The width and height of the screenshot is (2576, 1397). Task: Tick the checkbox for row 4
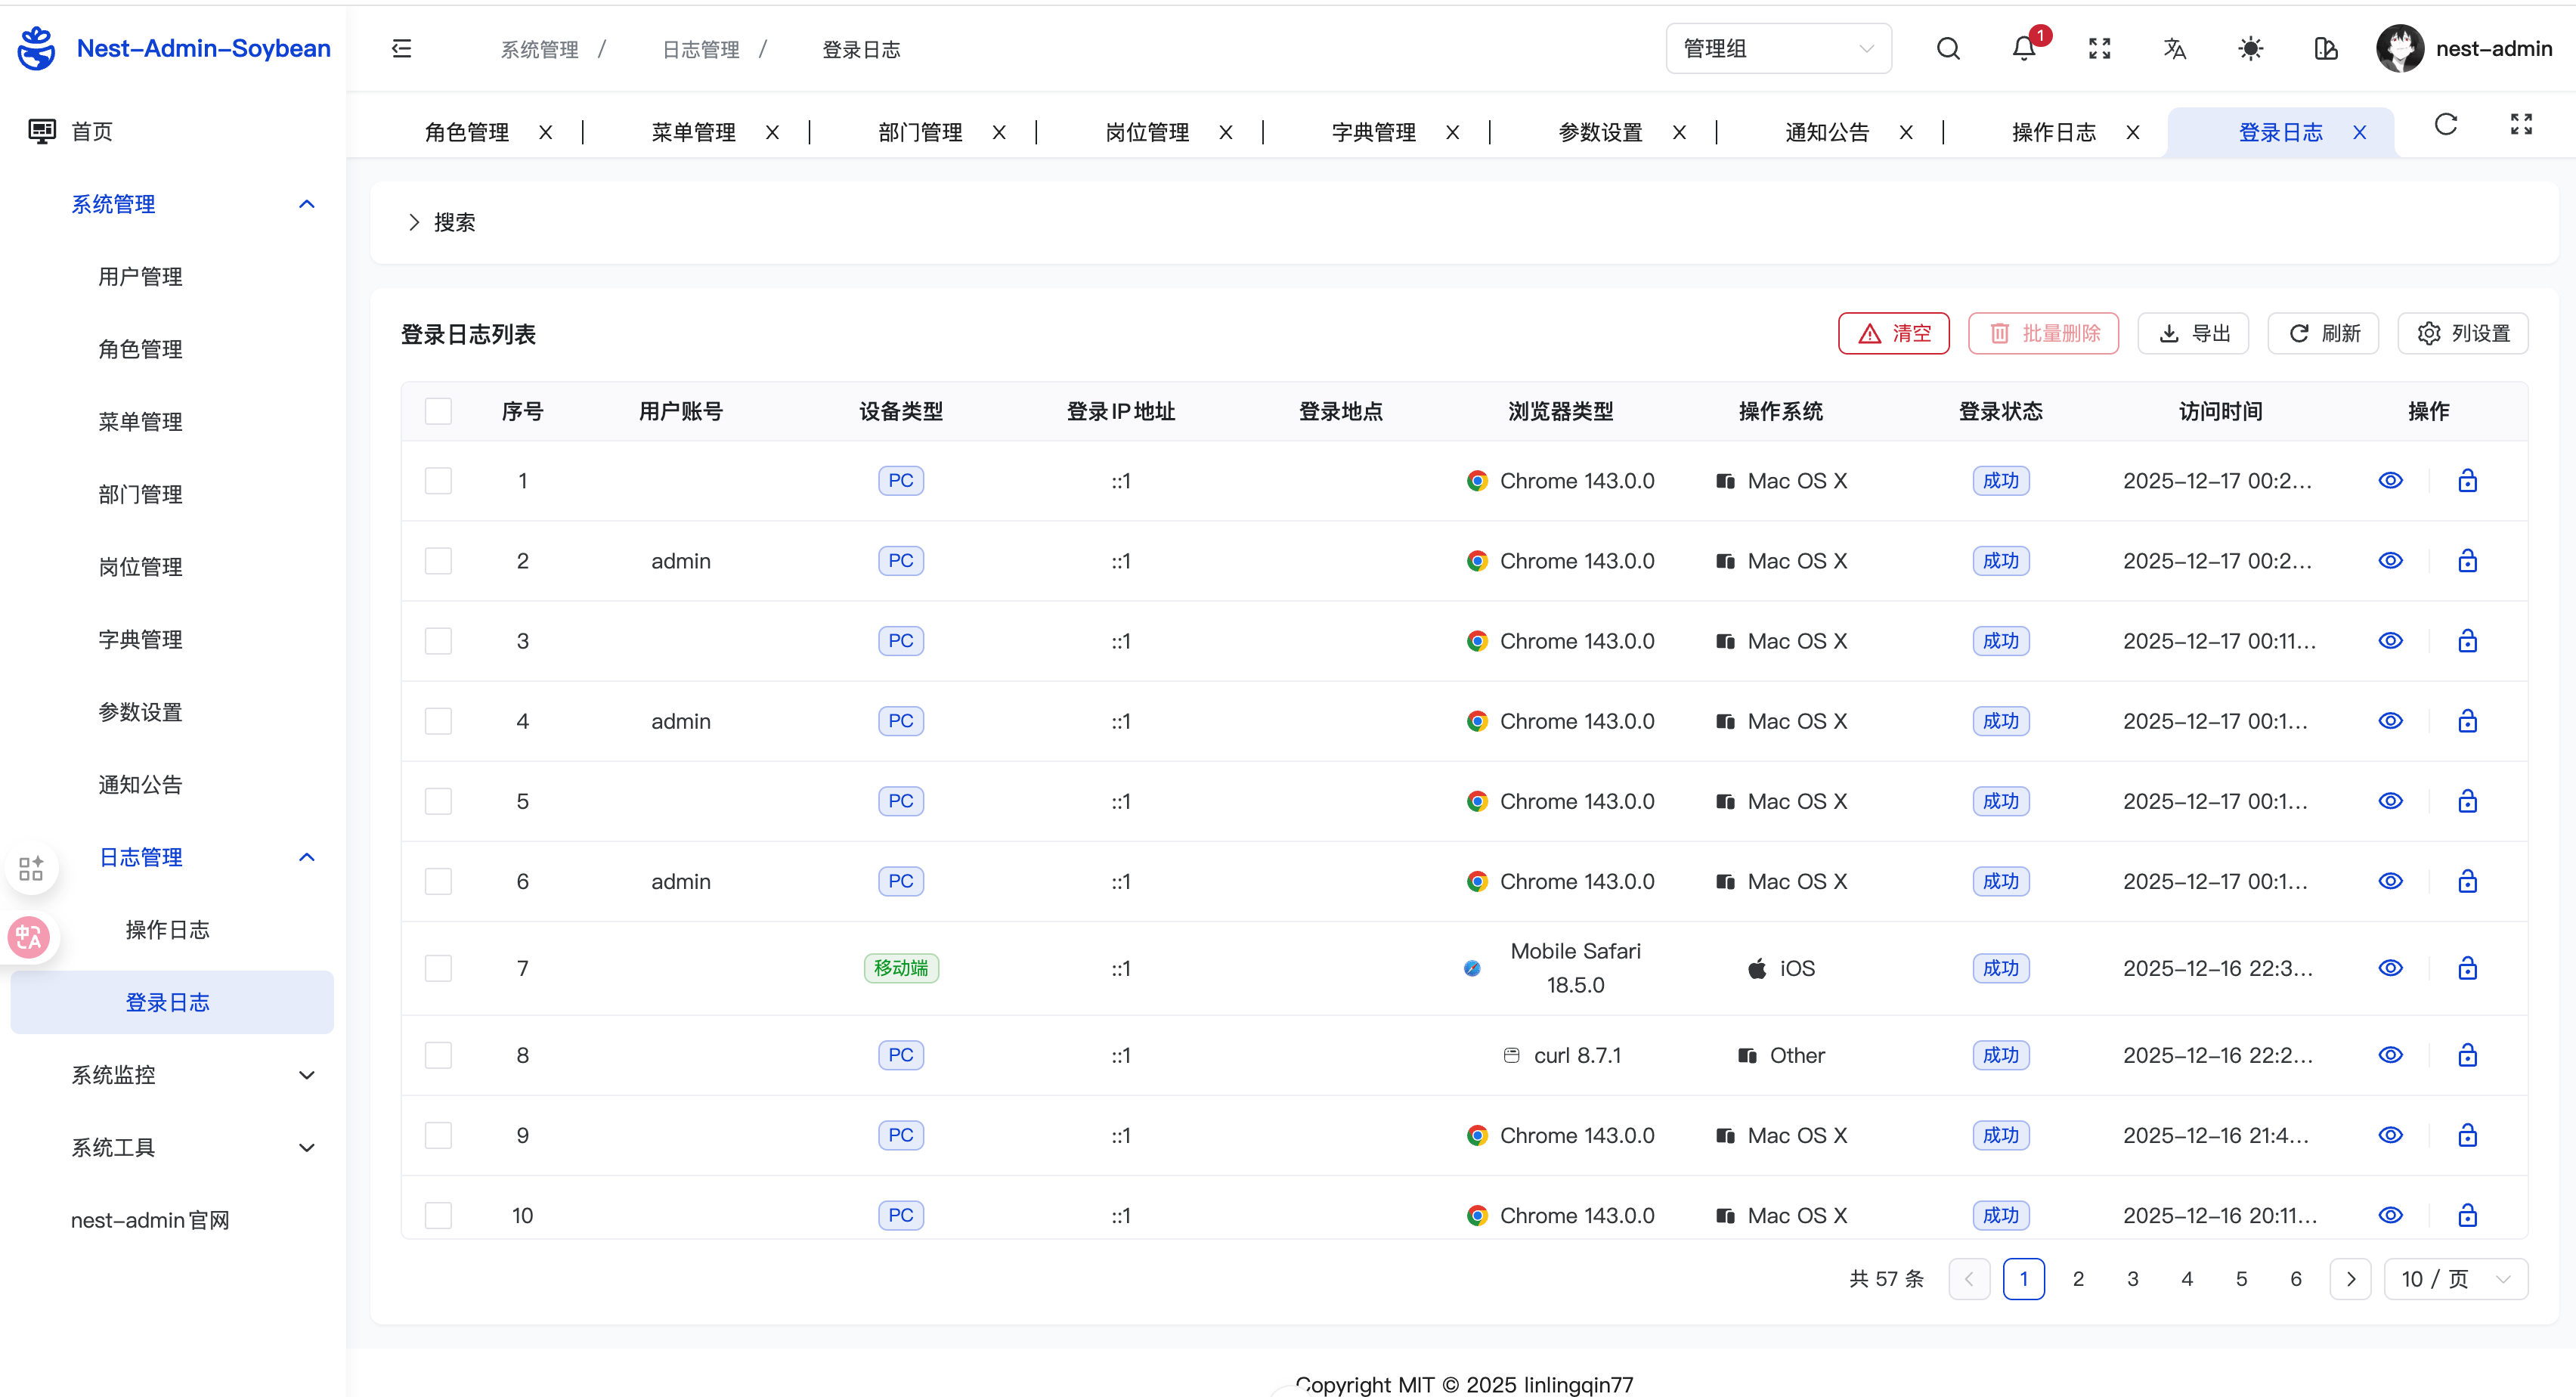point(438,721)
